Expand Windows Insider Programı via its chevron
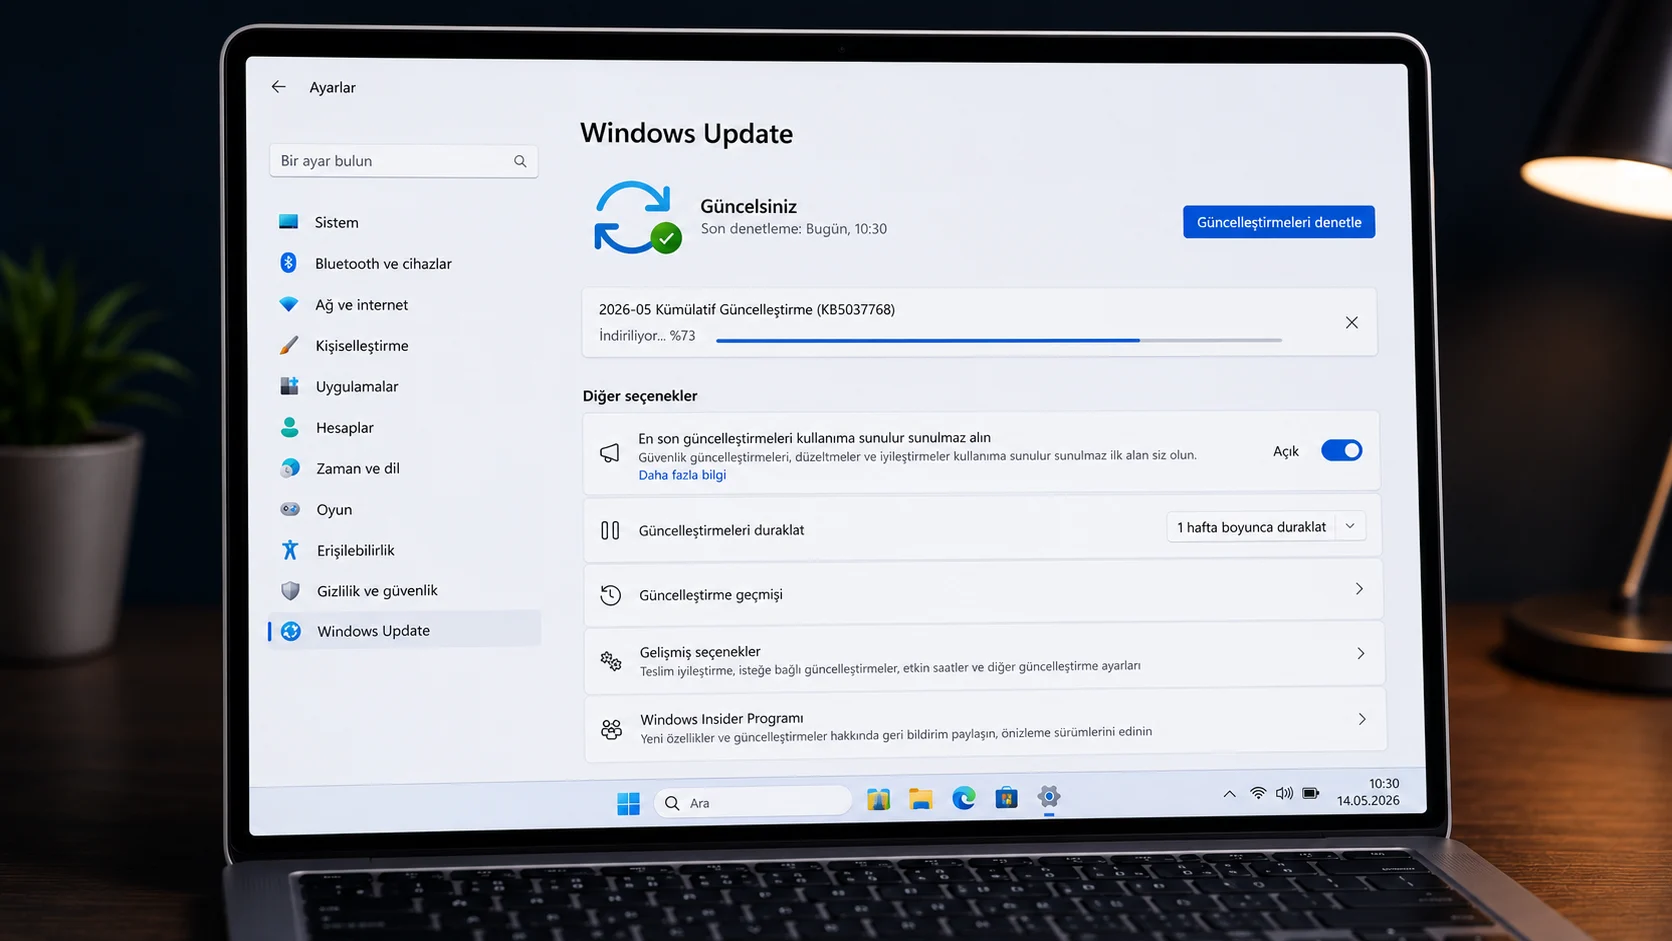Image resolution: width=1672 pixels, height=941 pixels. [1362, 719]
